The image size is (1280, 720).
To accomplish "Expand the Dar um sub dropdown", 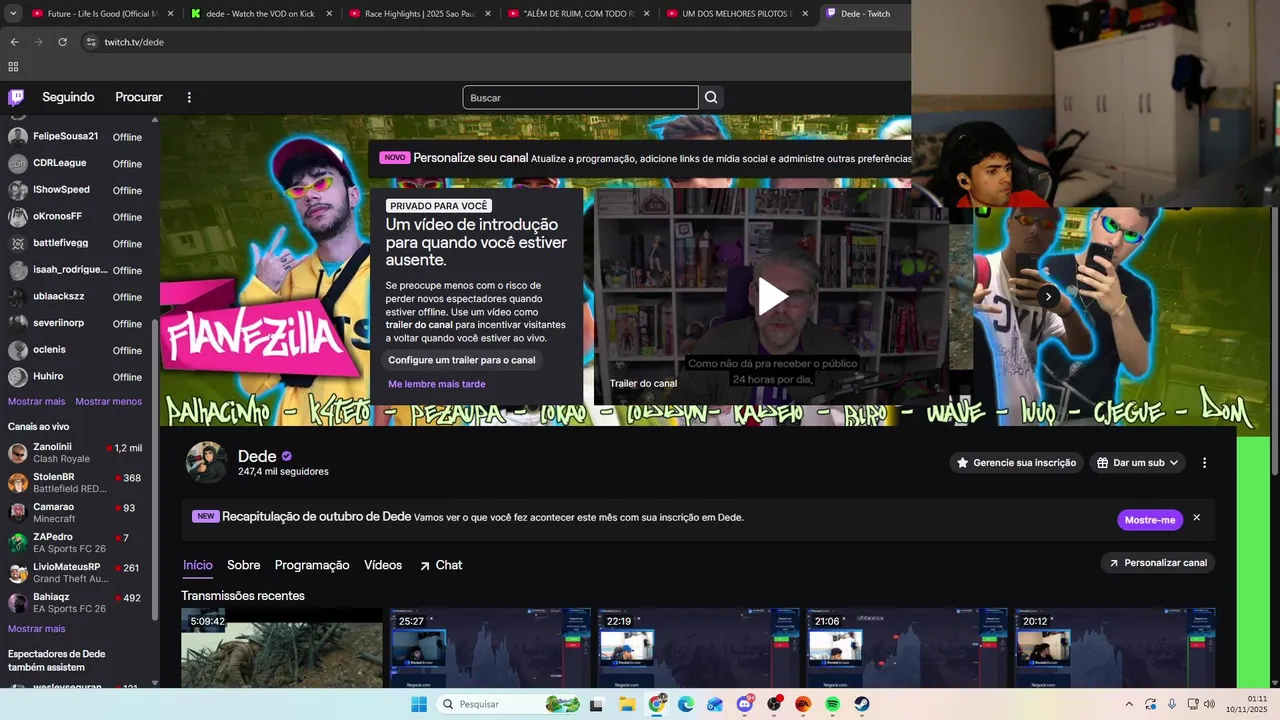I will pyautogui.click(x=1138, y=463).
